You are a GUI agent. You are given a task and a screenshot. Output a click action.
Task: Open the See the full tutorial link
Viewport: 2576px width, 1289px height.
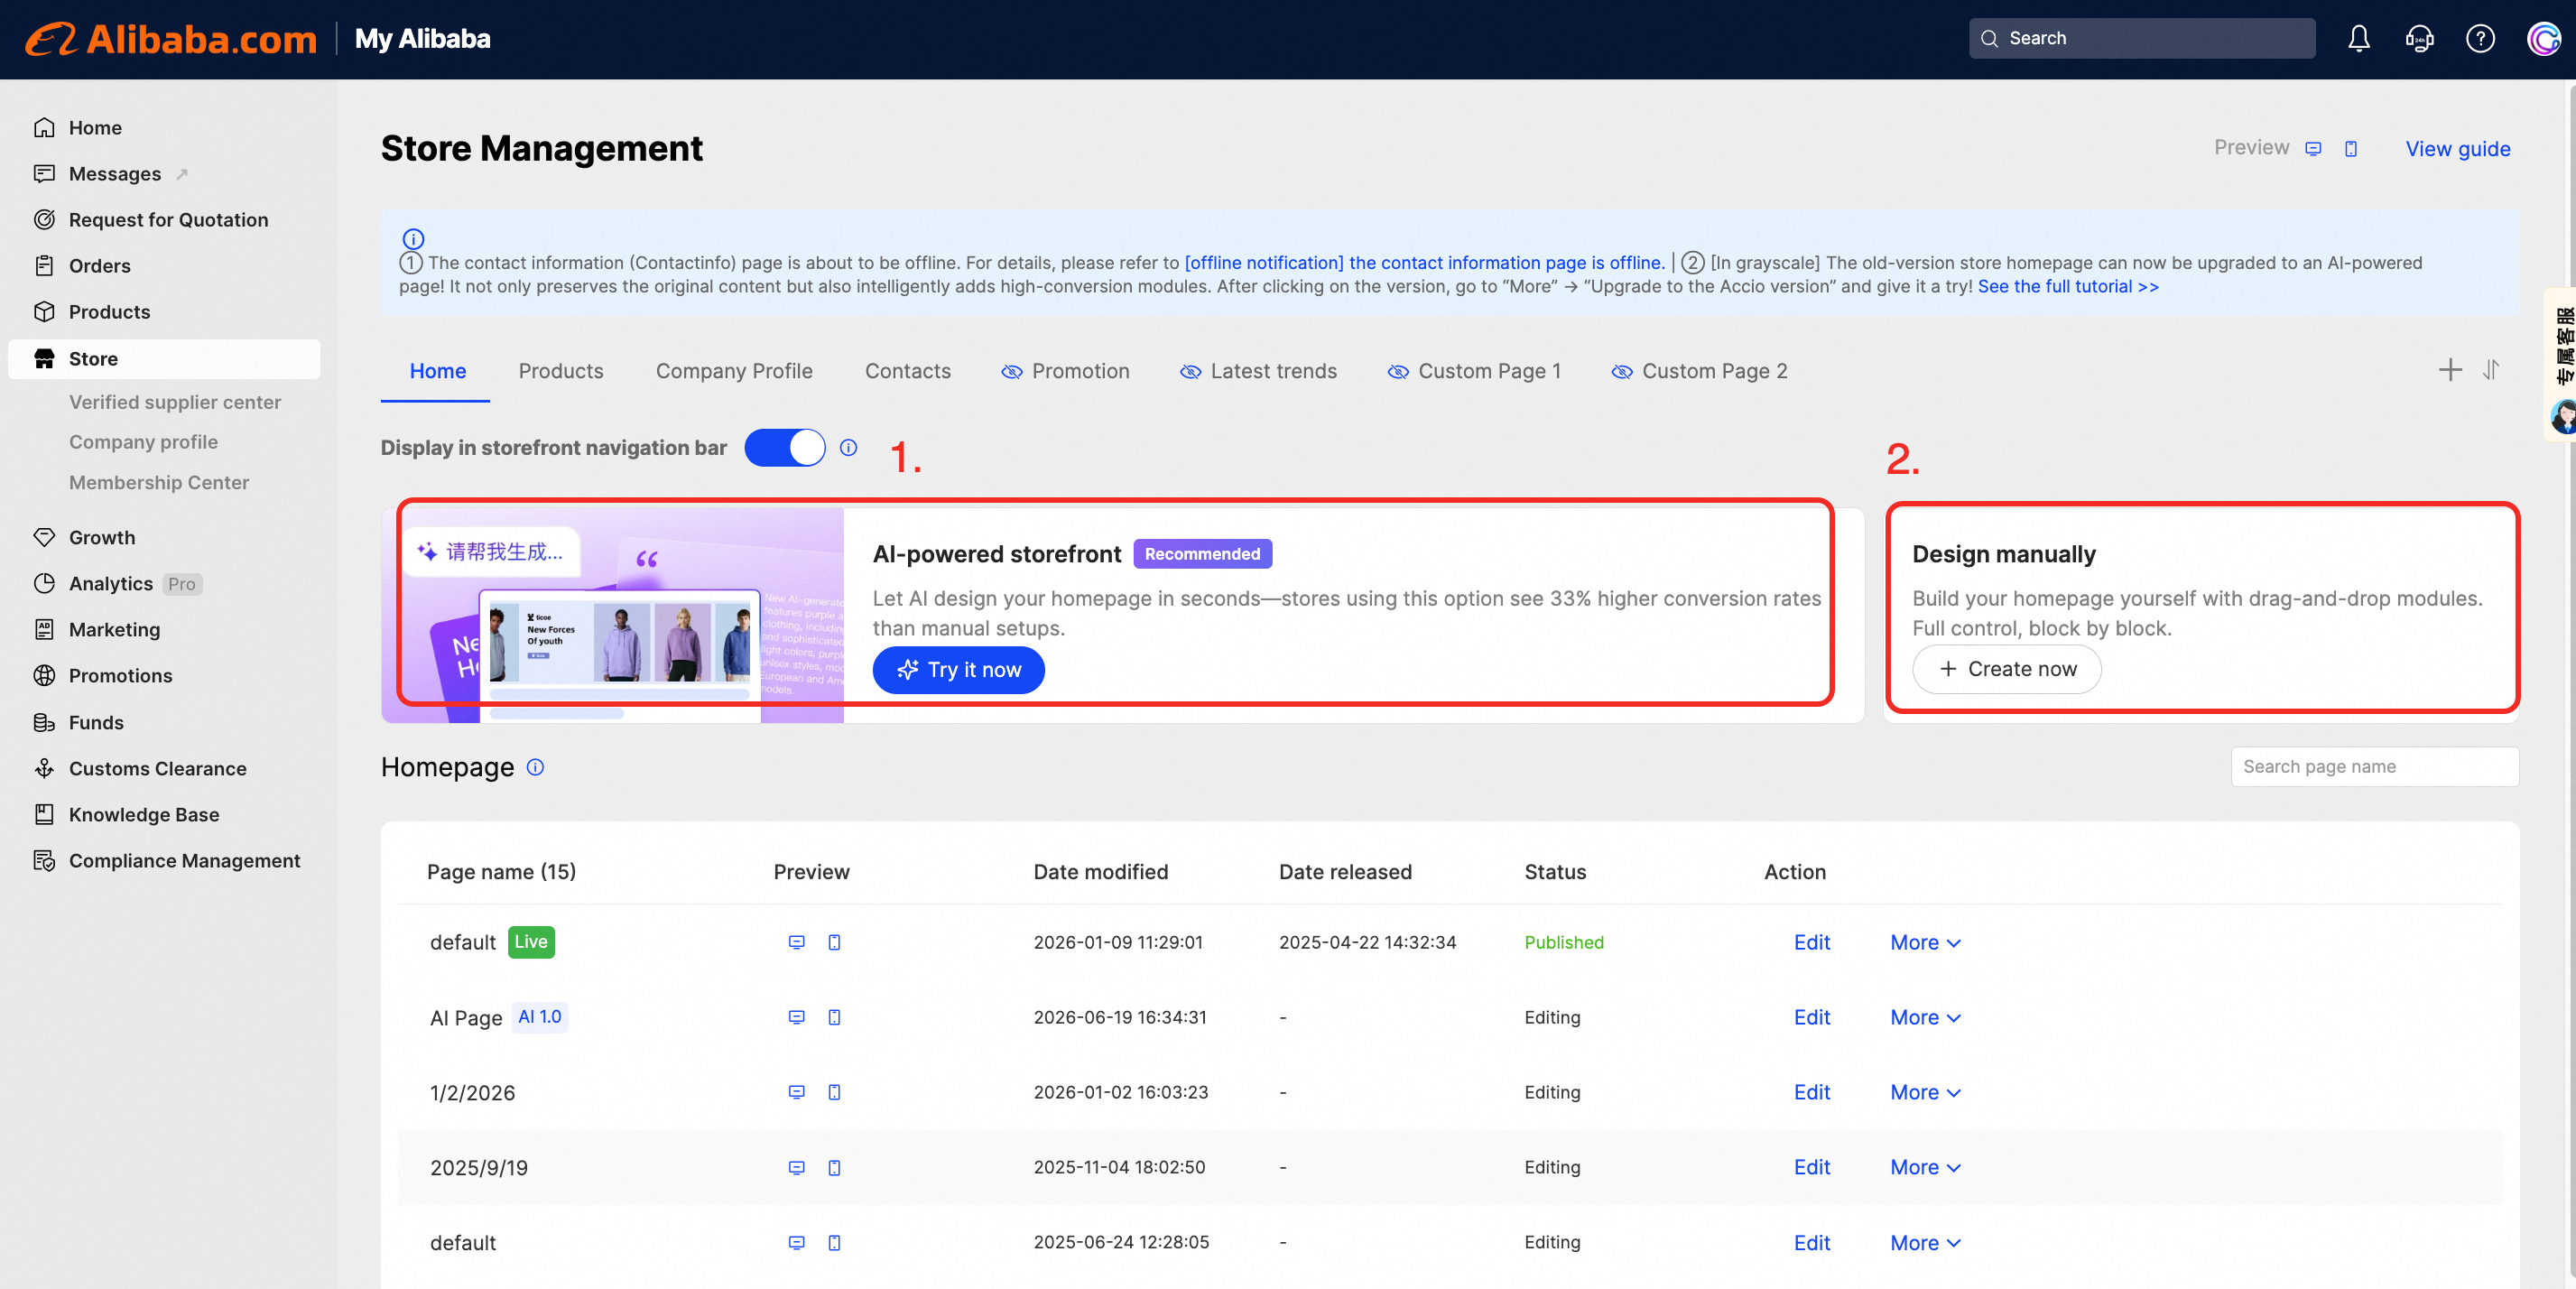click(x=2068, y=286)
